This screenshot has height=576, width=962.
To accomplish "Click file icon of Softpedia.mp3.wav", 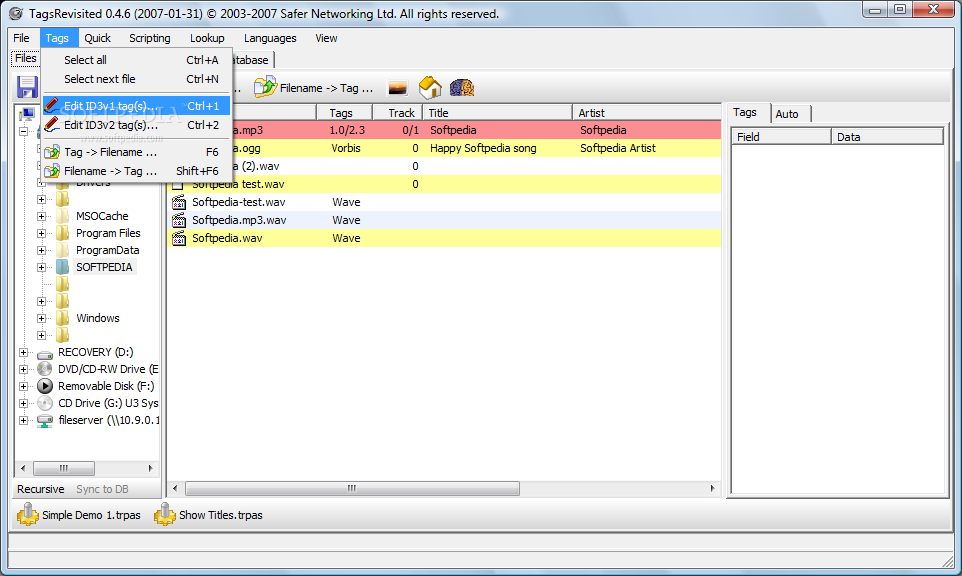I will [179, 220].
